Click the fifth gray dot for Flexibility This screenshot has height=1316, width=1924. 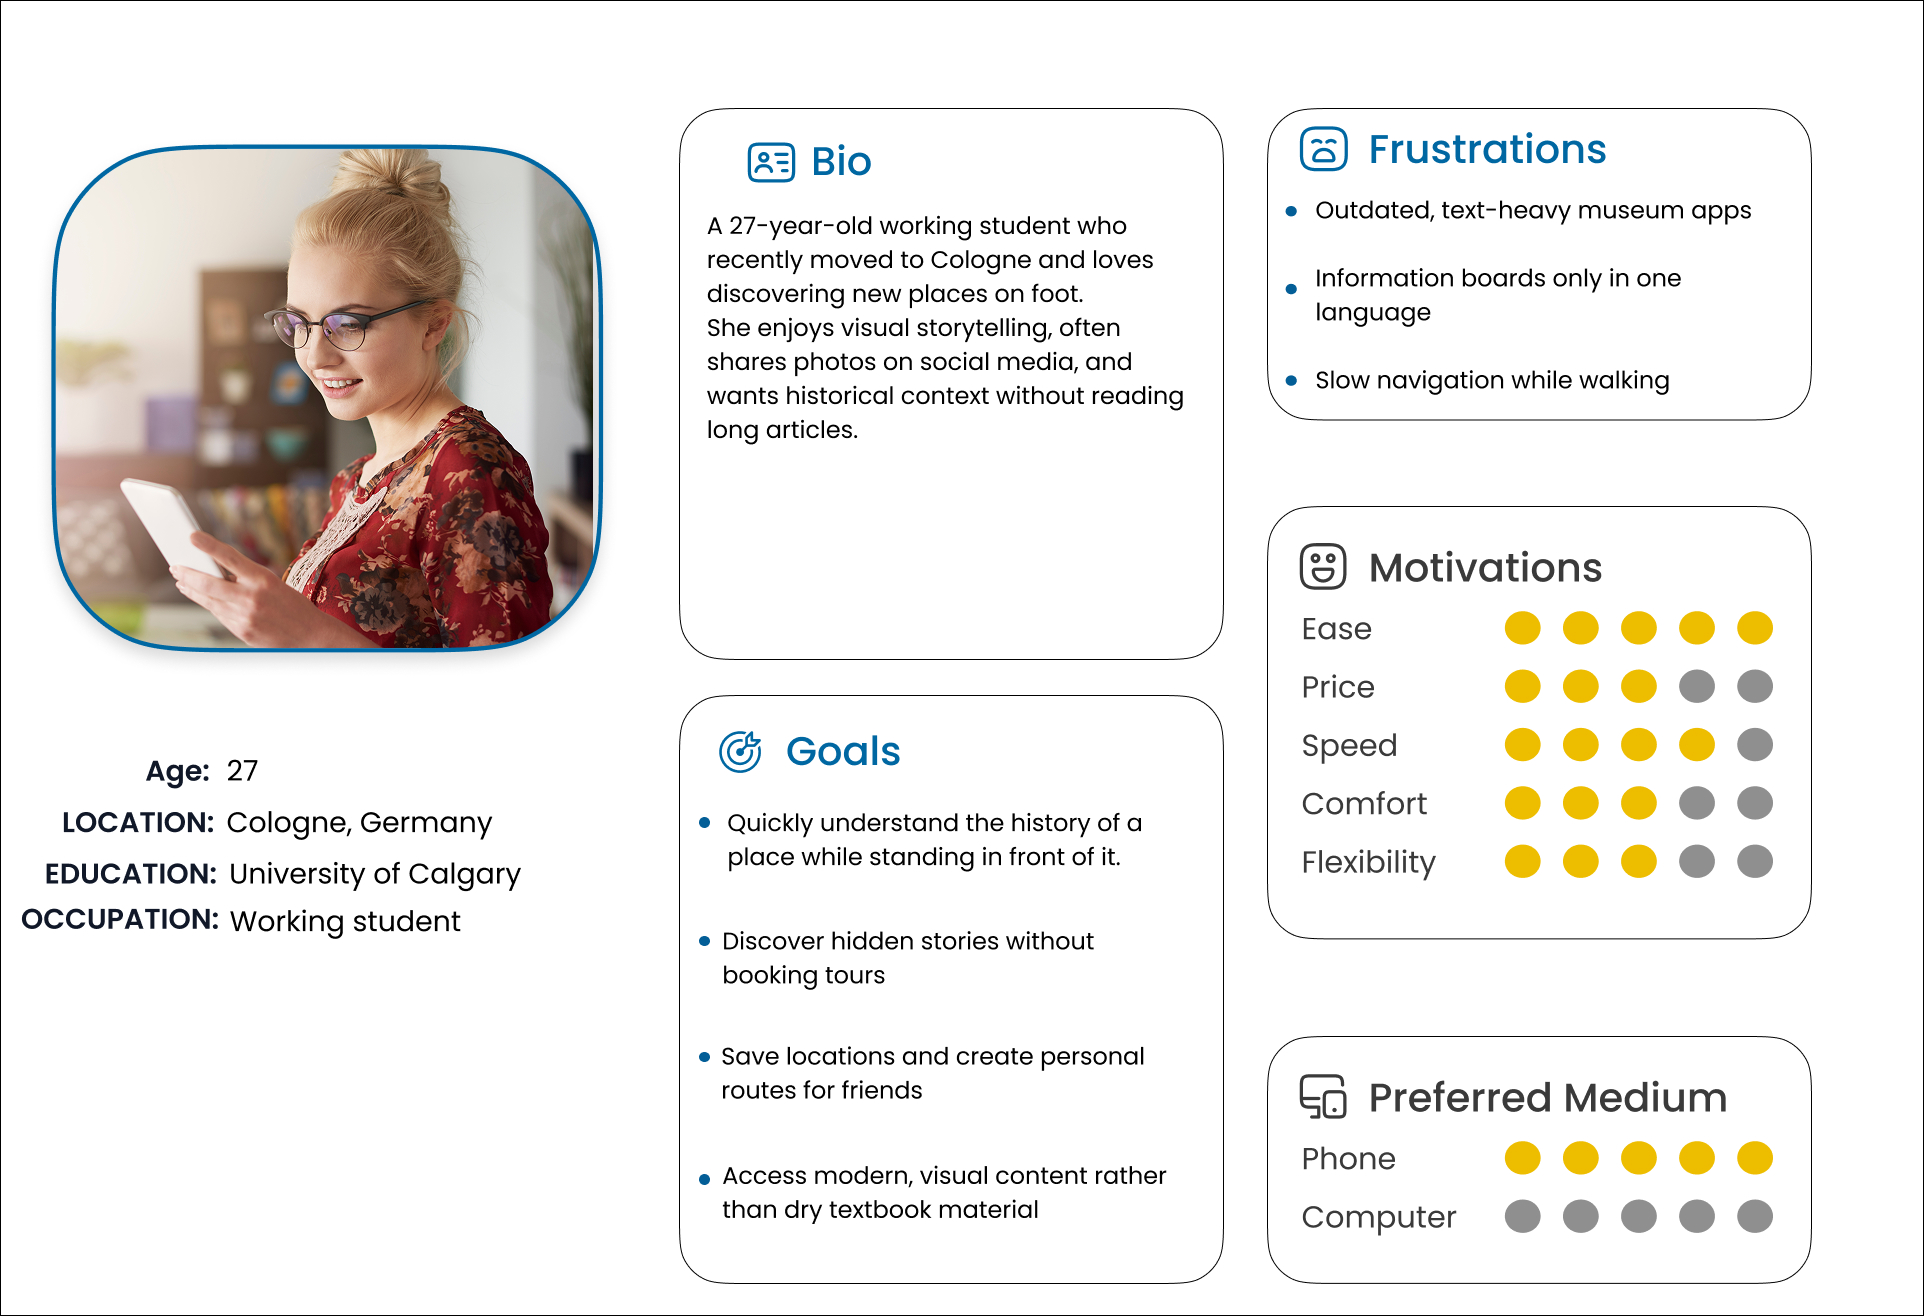click(1755, 861)
